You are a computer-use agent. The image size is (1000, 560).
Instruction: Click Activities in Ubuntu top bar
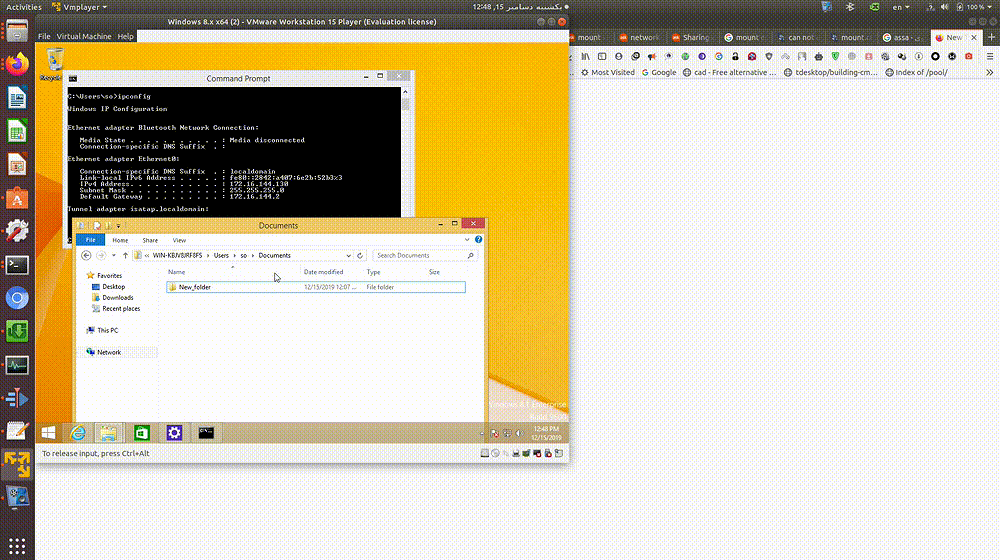click(24, 7)
